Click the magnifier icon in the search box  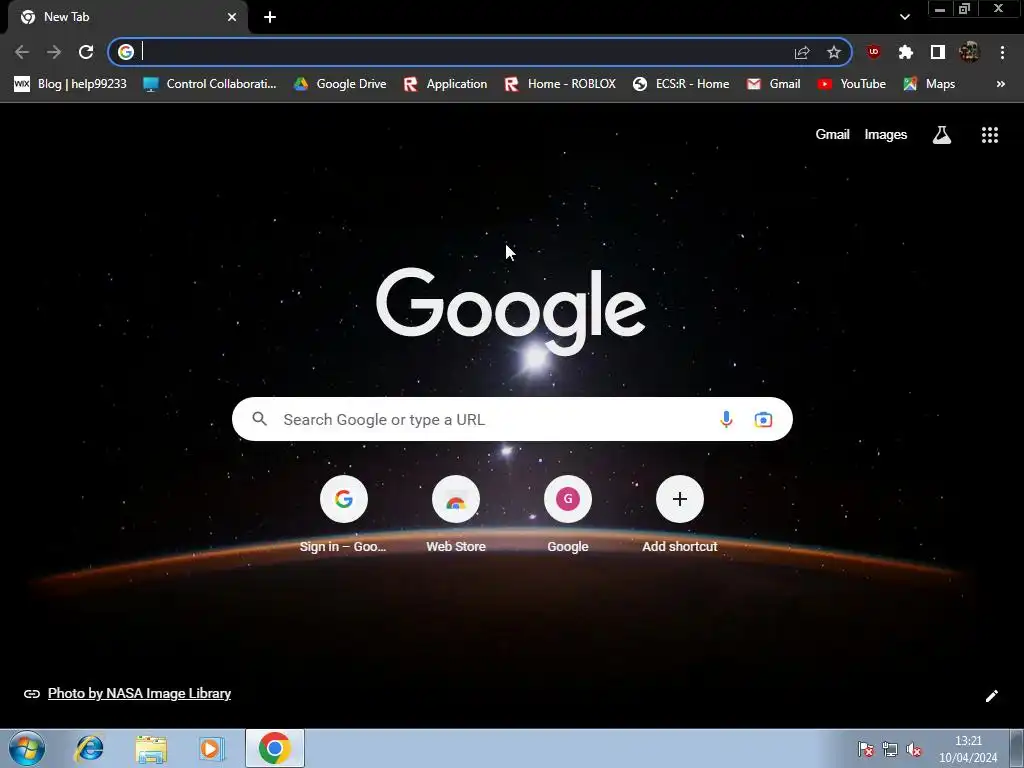[259, 419]
